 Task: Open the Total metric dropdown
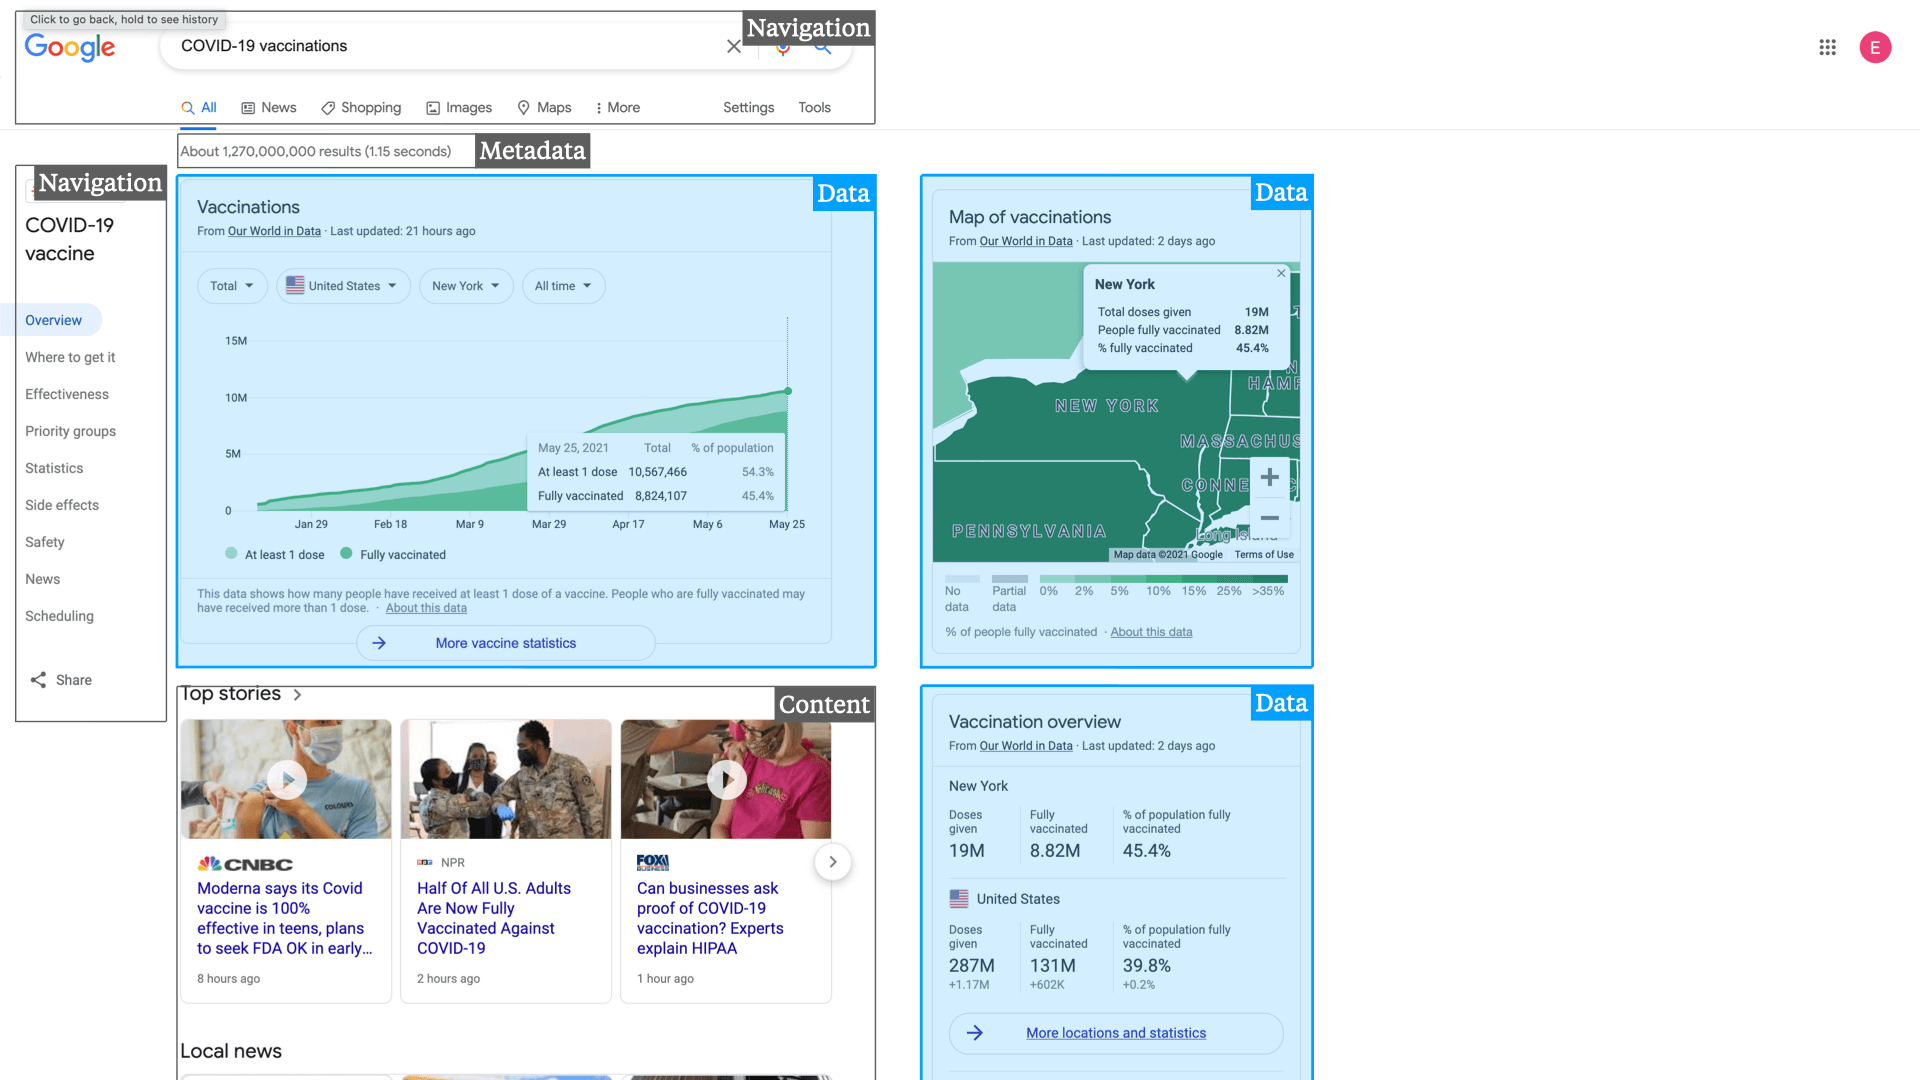point(232,286)
